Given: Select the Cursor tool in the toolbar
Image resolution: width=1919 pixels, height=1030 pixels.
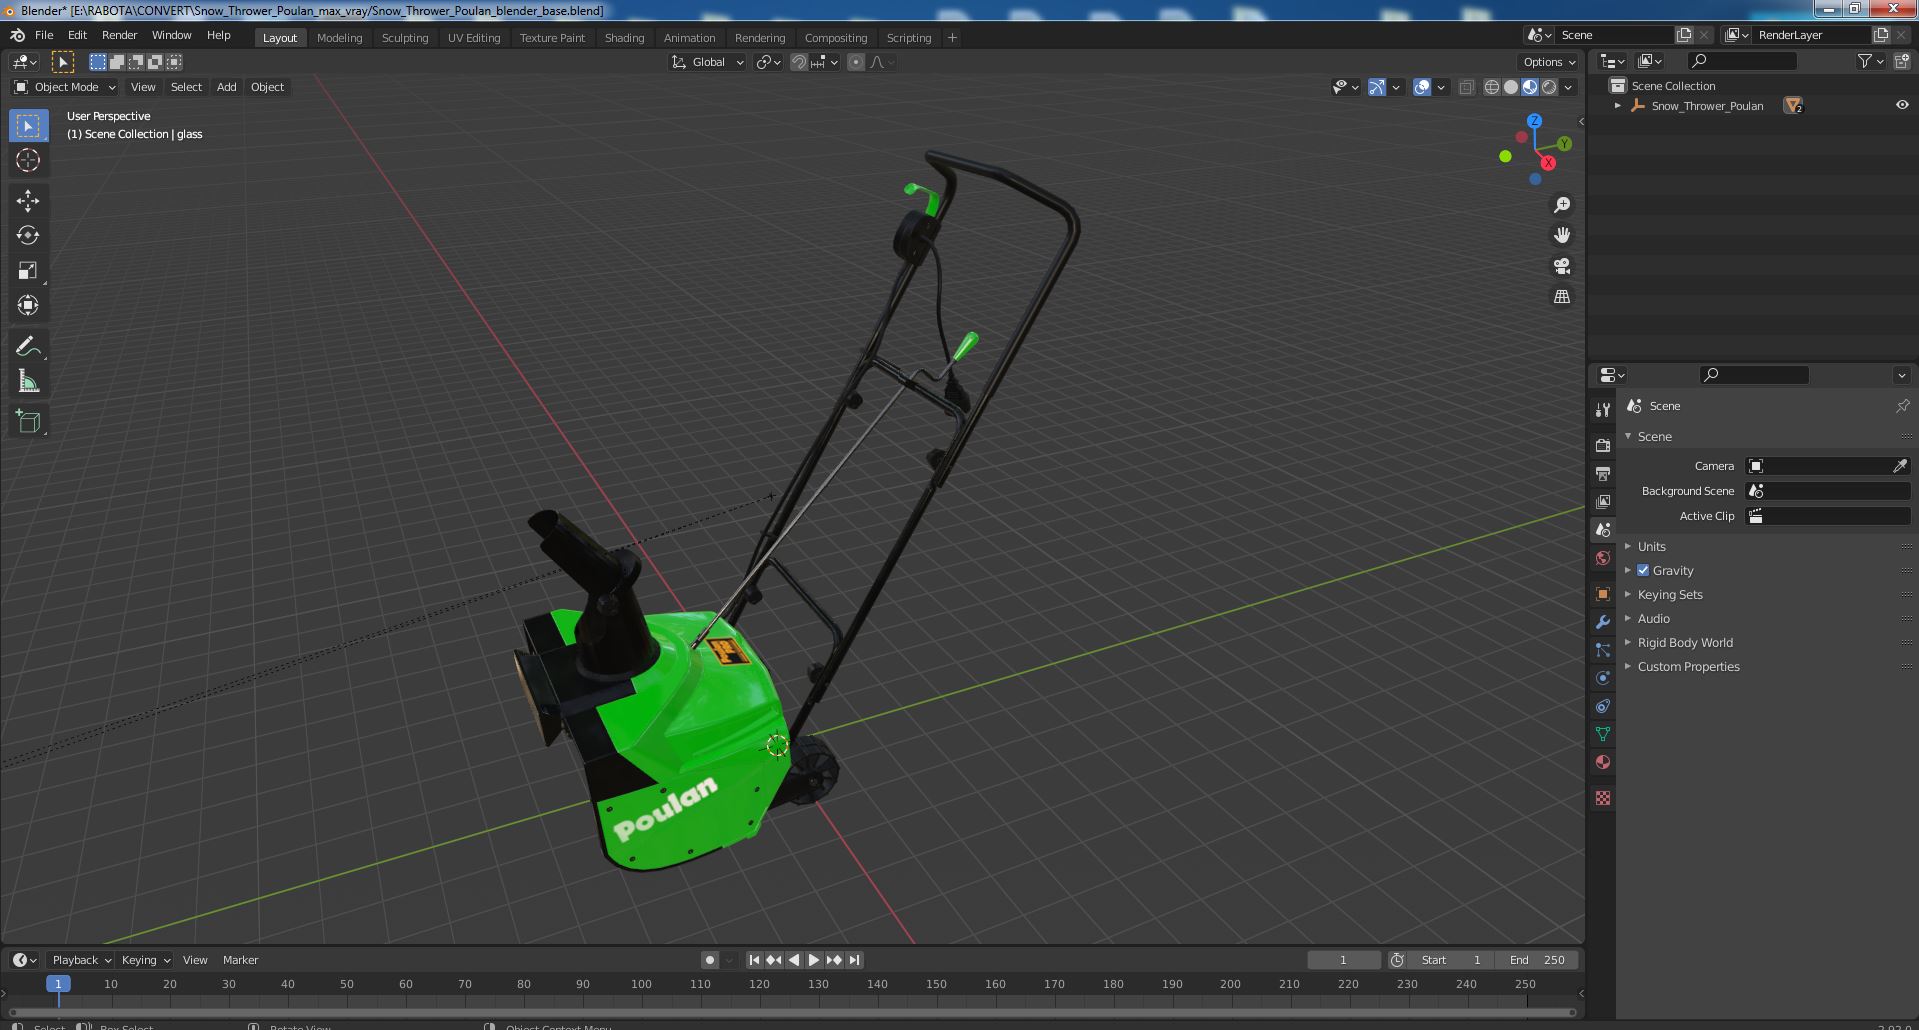Looking at the screenshot, I should (x=28, y=160).
